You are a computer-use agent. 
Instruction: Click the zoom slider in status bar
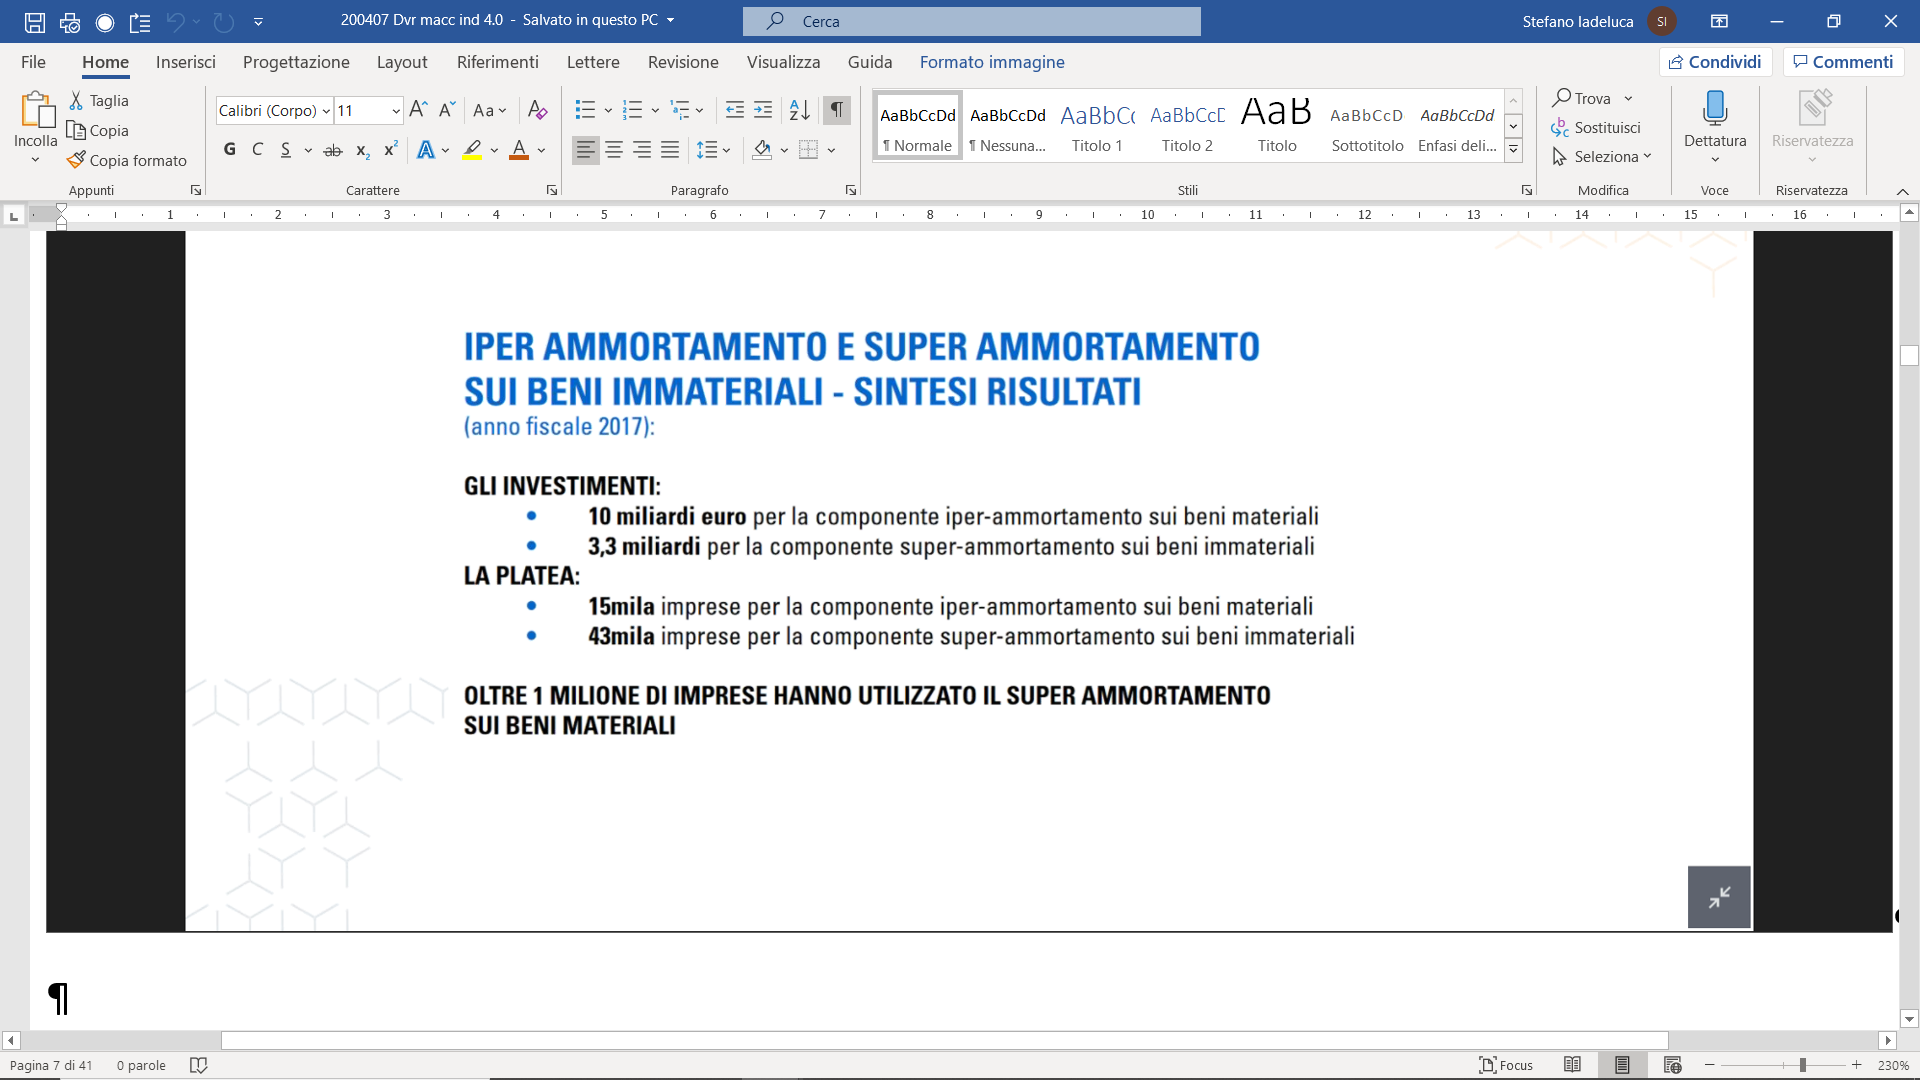1802,1065
